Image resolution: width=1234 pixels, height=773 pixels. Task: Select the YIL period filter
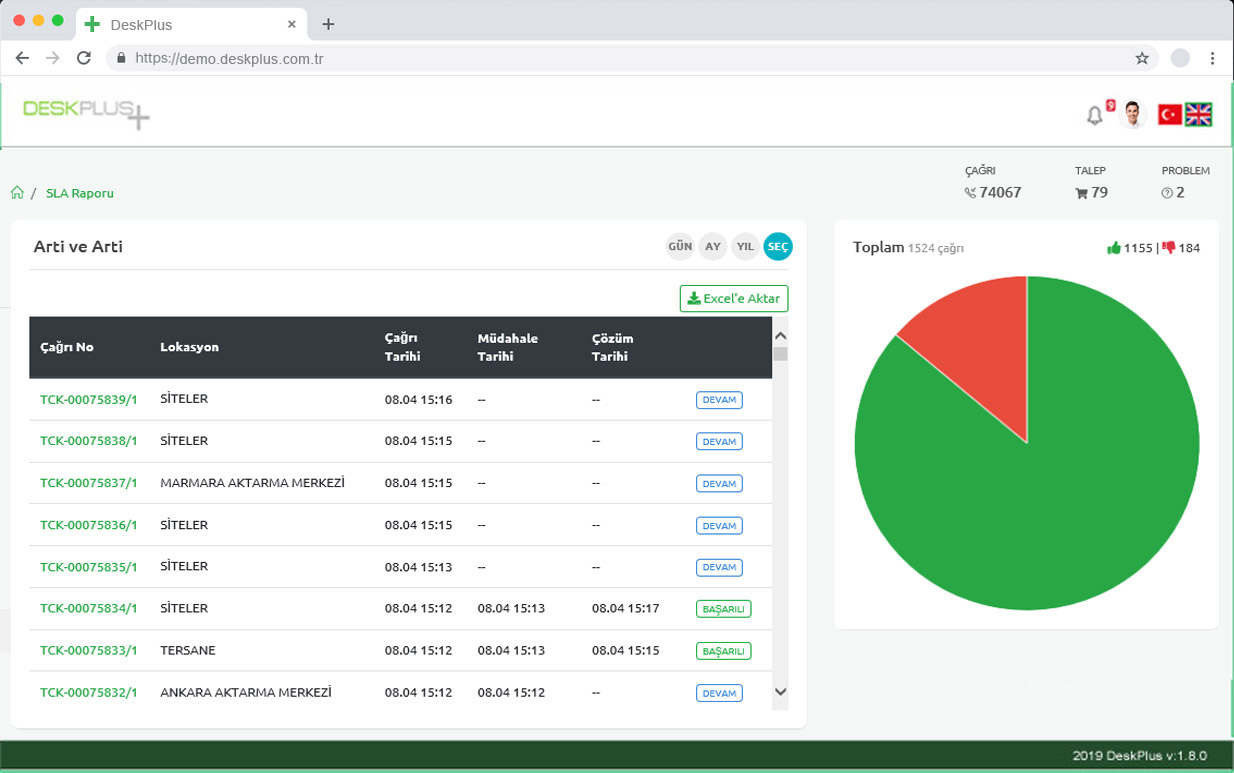(745, 246)
